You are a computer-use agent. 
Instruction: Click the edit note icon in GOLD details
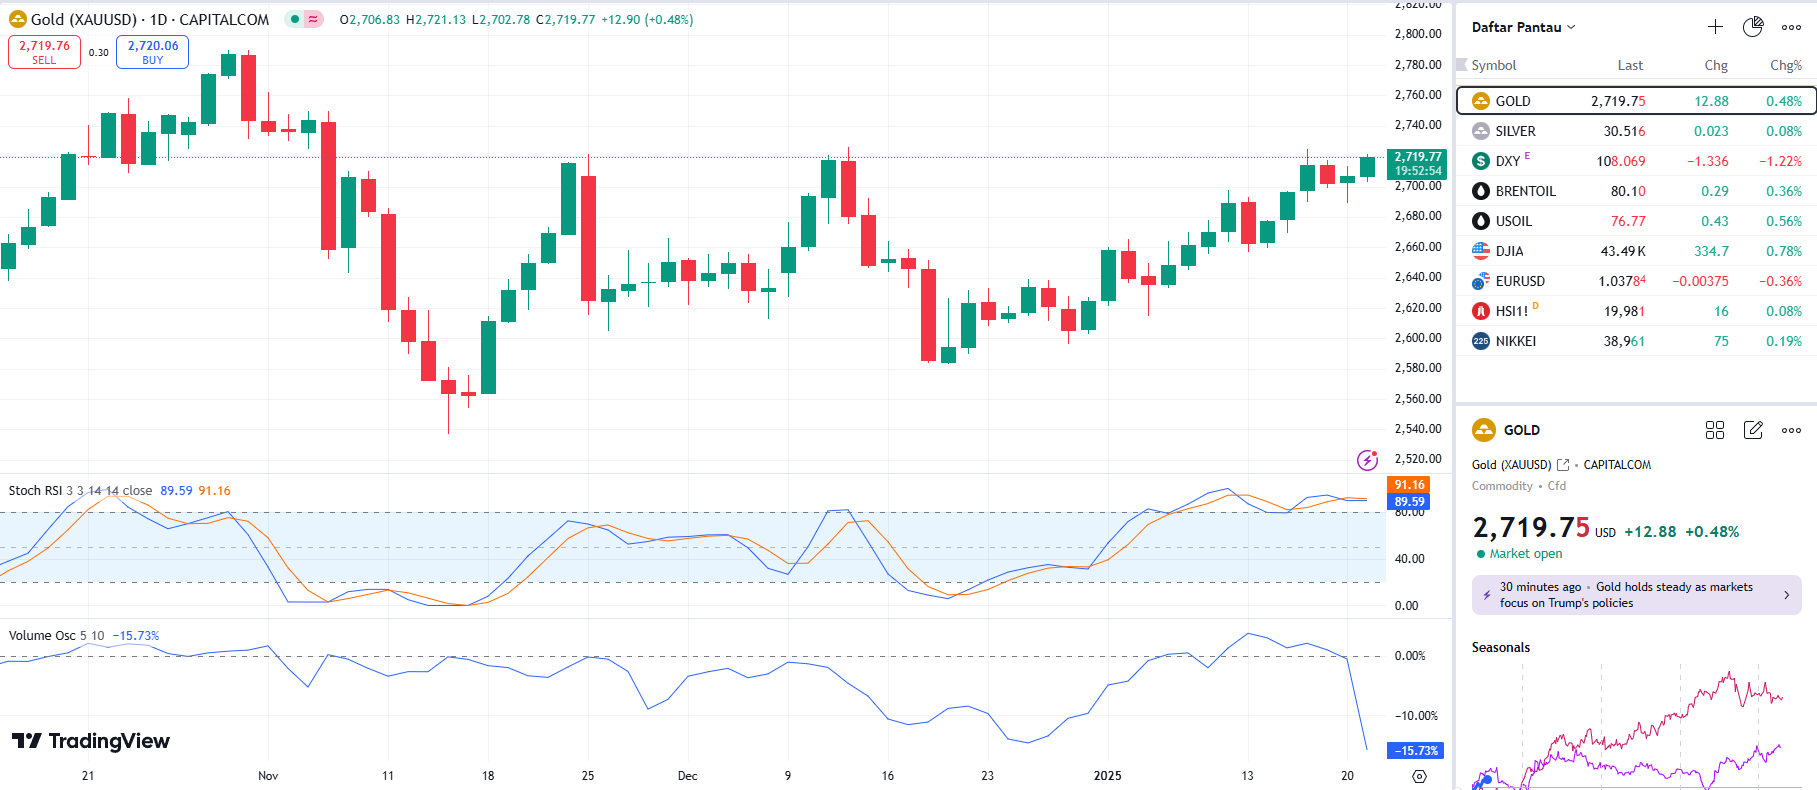(x=1753, y=430)
